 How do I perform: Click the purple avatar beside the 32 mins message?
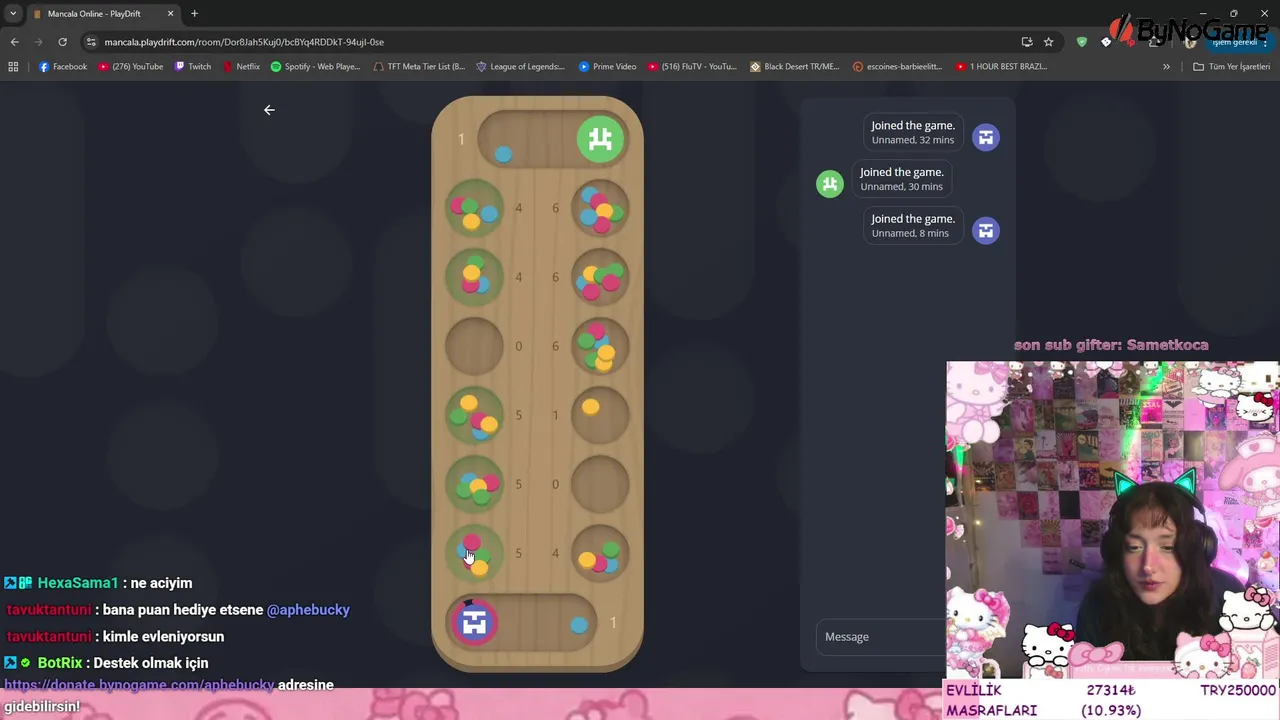pyautogui.click(x=986, y=137)
